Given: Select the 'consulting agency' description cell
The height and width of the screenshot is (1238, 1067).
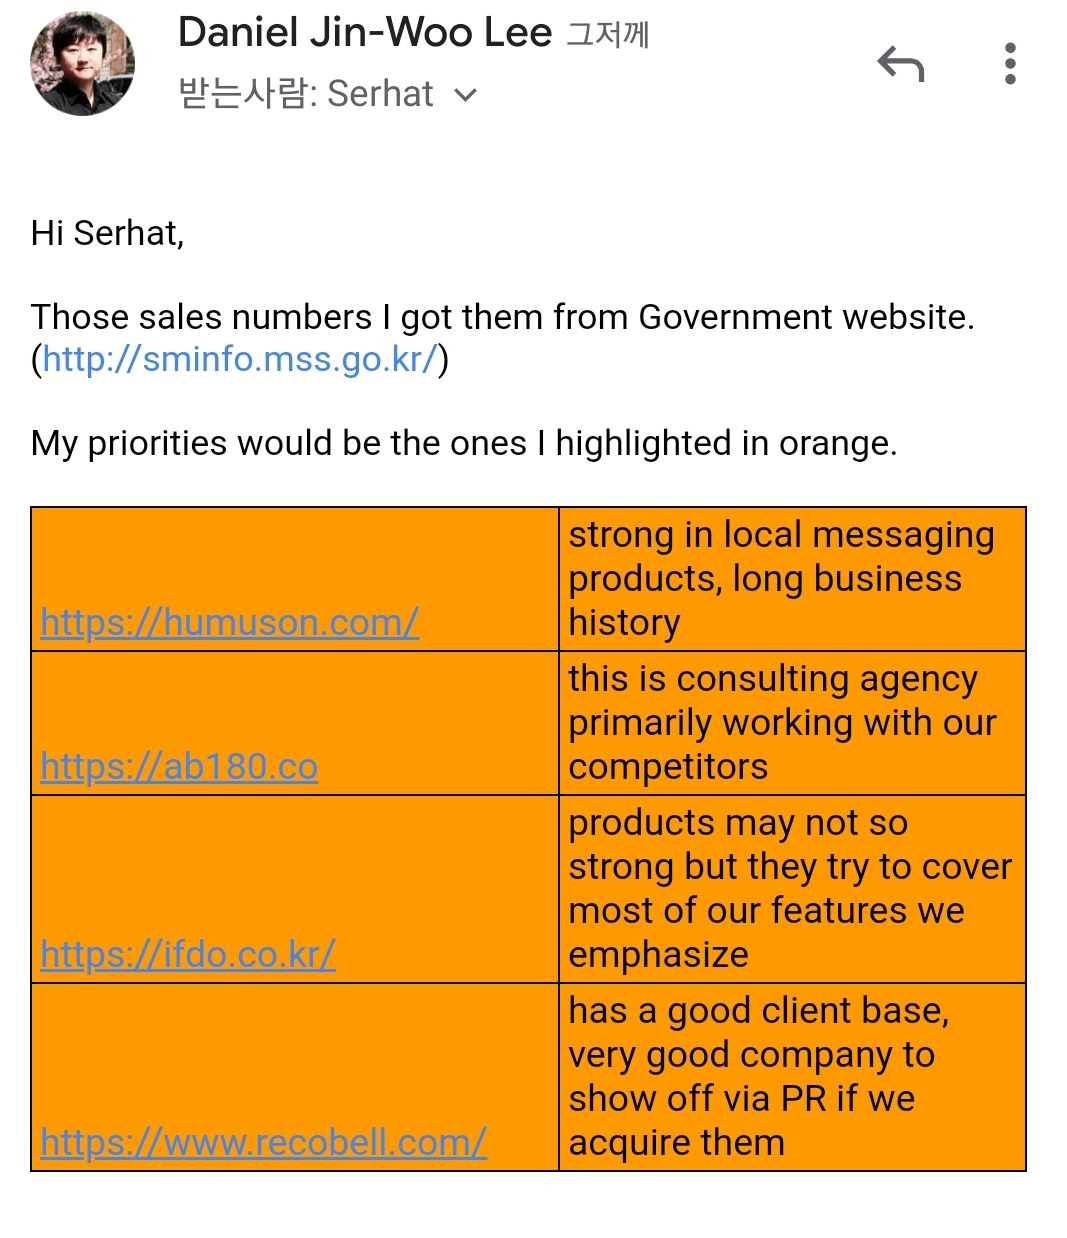Looking at the screenshot, I should click(791, 723).
